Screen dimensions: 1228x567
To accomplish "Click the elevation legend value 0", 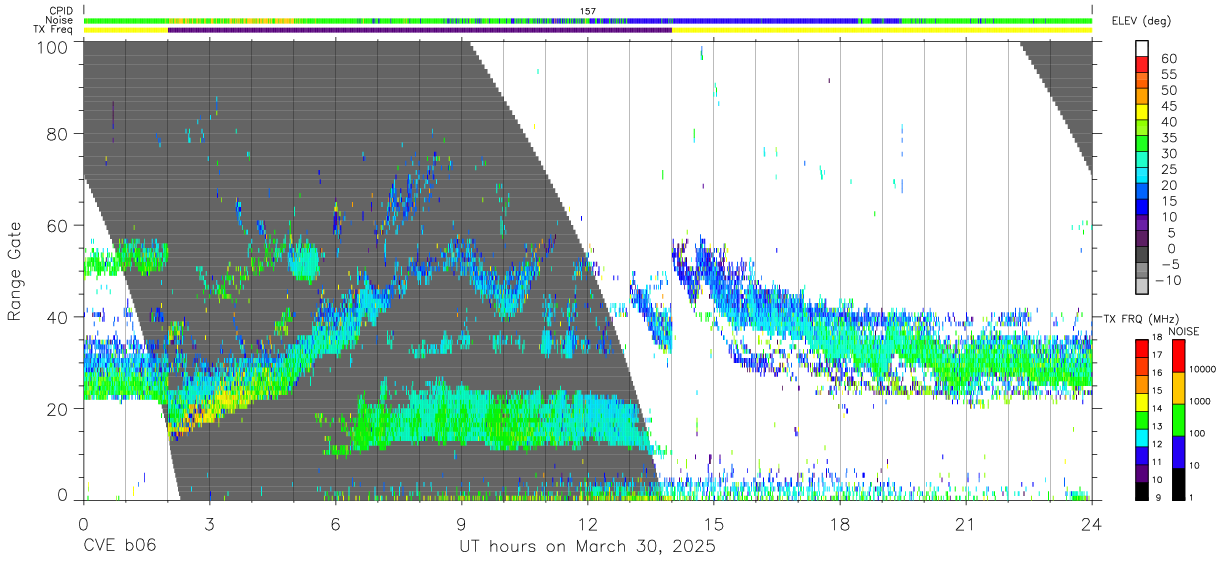I will [x=1172, y=248].
